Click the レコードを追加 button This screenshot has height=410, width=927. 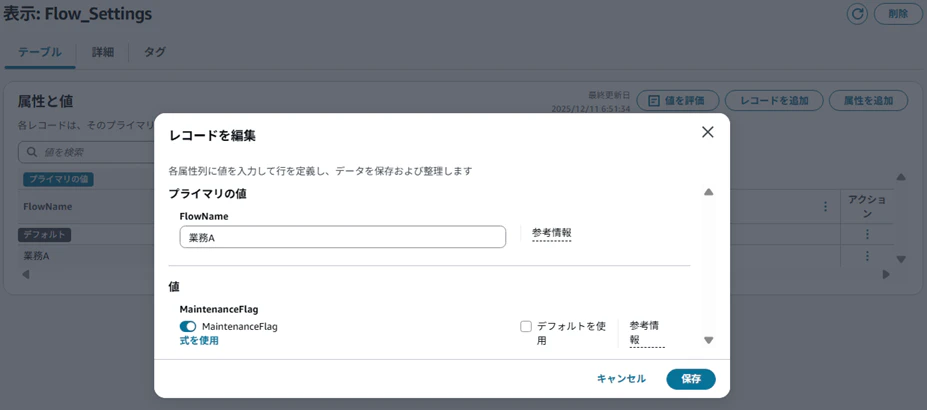[x=774, y=100]
